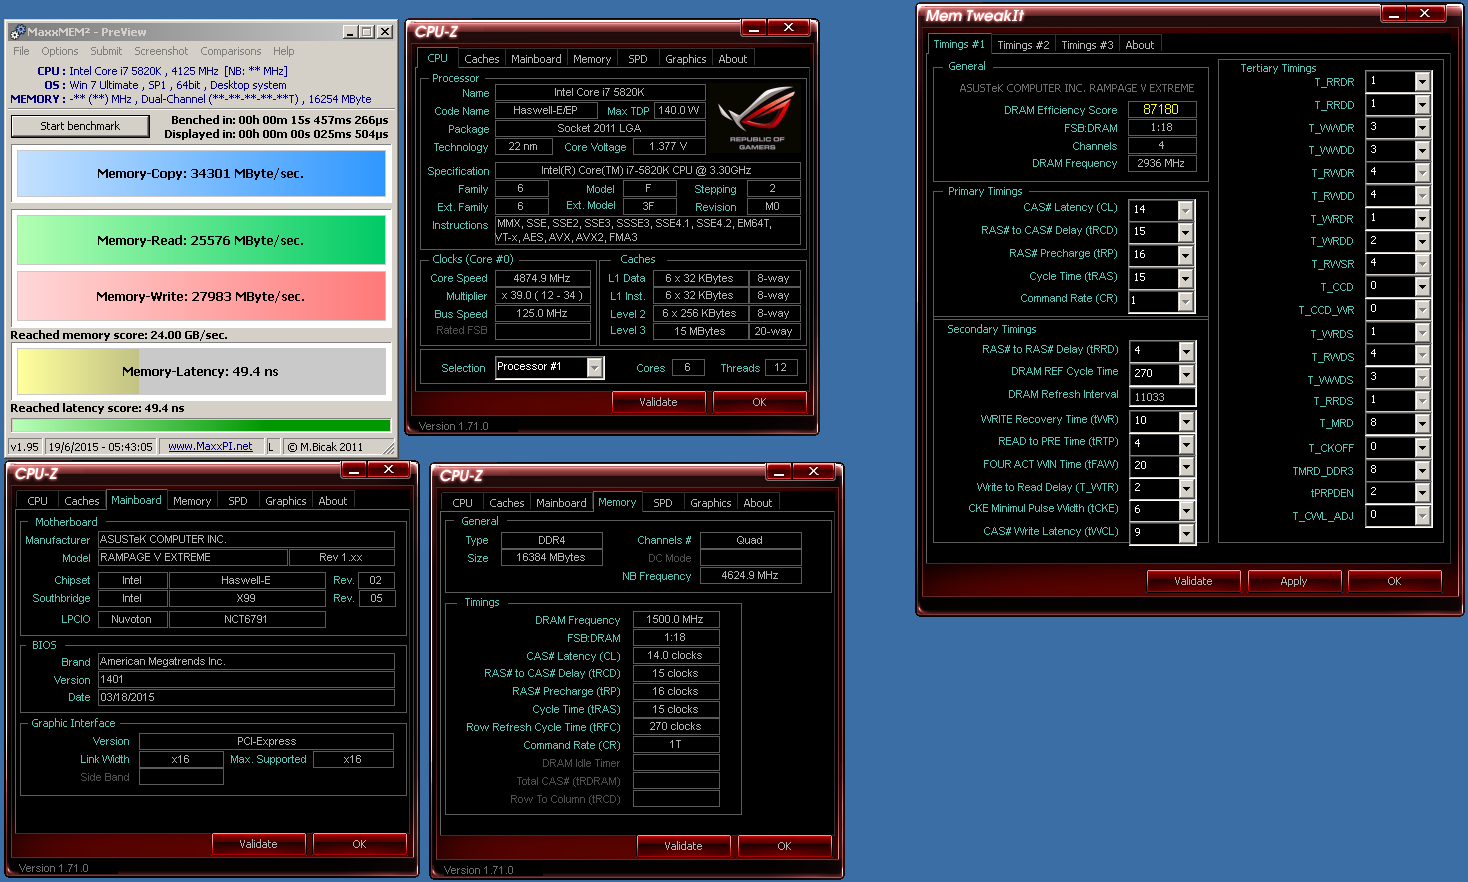Viewport: 1468px width, 882px height.
Task: Click OK in CPU-Z Mainboard window
Action: click(x=359, y=844)
